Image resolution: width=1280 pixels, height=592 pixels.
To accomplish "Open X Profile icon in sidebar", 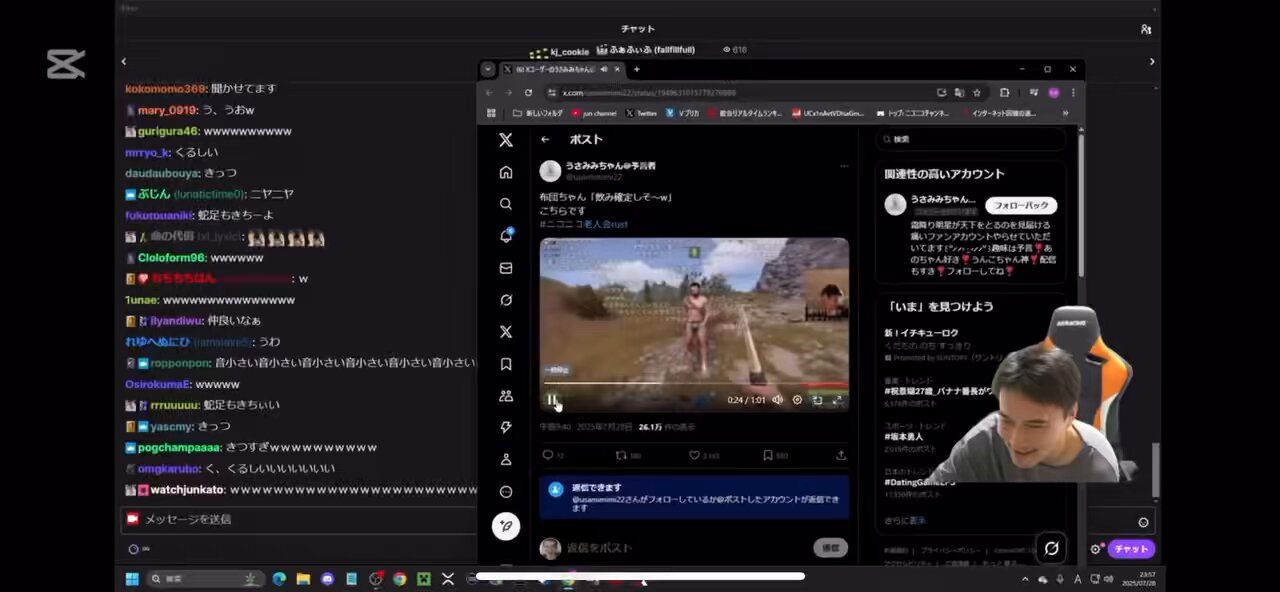I will coord(506,459).
